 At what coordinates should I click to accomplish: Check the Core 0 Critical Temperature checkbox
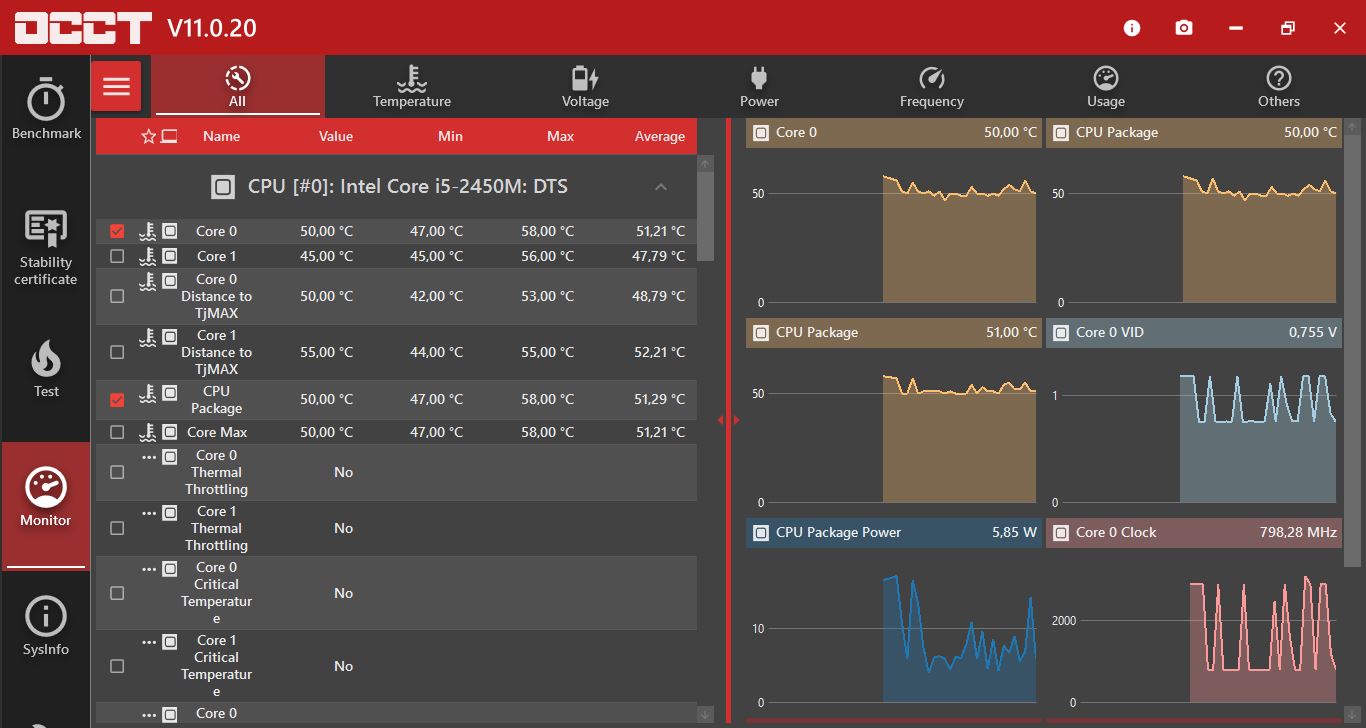click(x=117, y=593)
